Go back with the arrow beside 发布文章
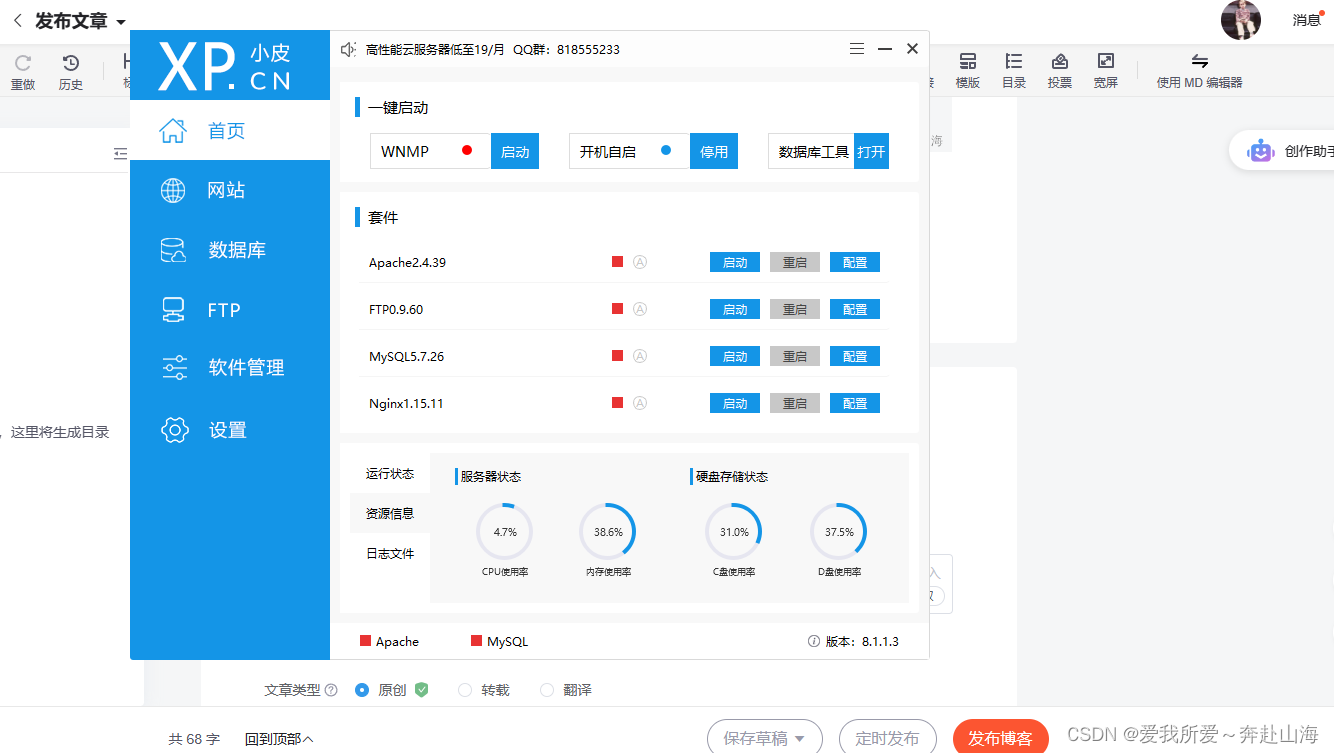The height and width of the screenshot is (753, 1334). (17, 21)
